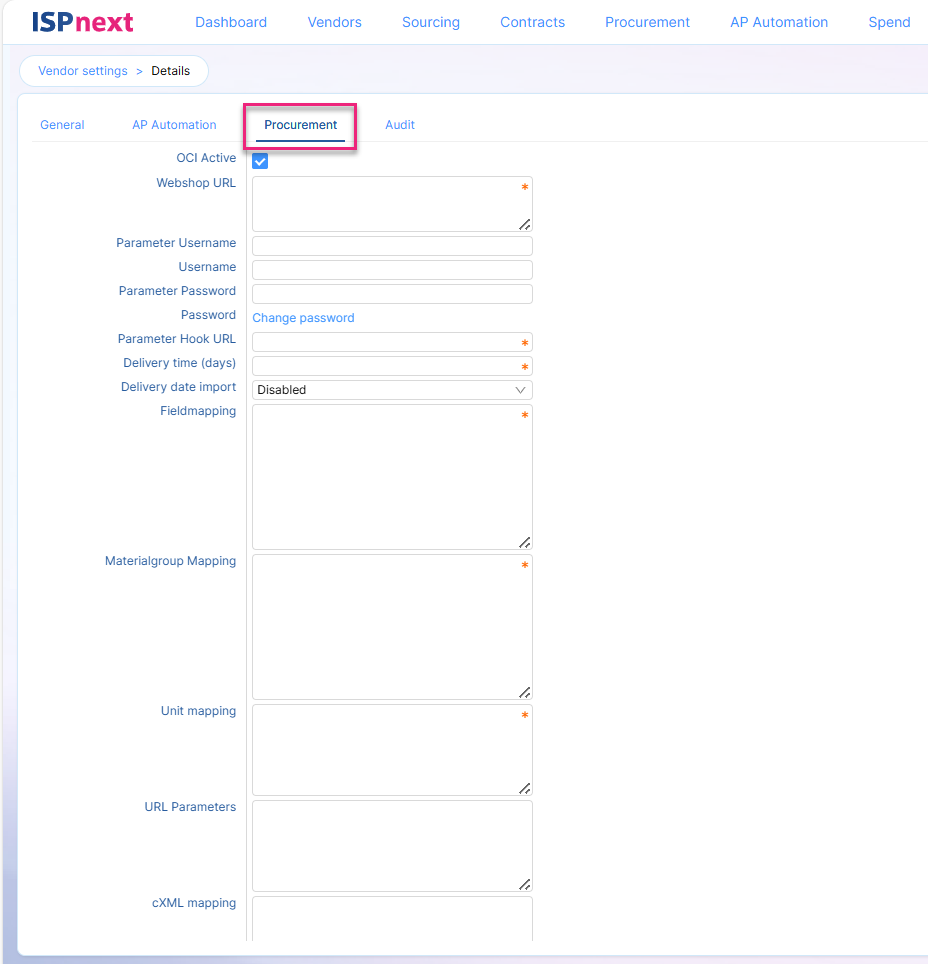Open the AP Automation settings tab

point(174,125)
